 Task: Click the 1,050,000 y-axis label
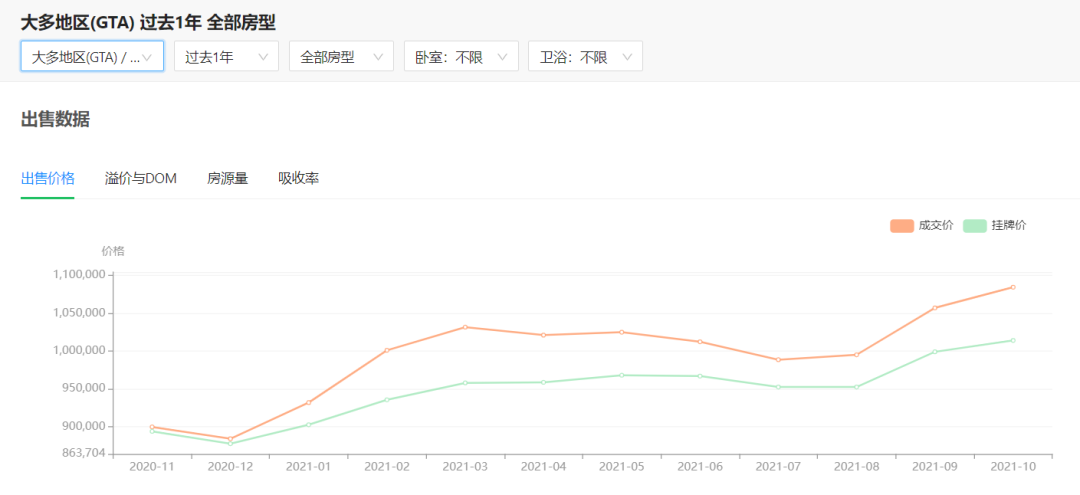click(78, 313)
